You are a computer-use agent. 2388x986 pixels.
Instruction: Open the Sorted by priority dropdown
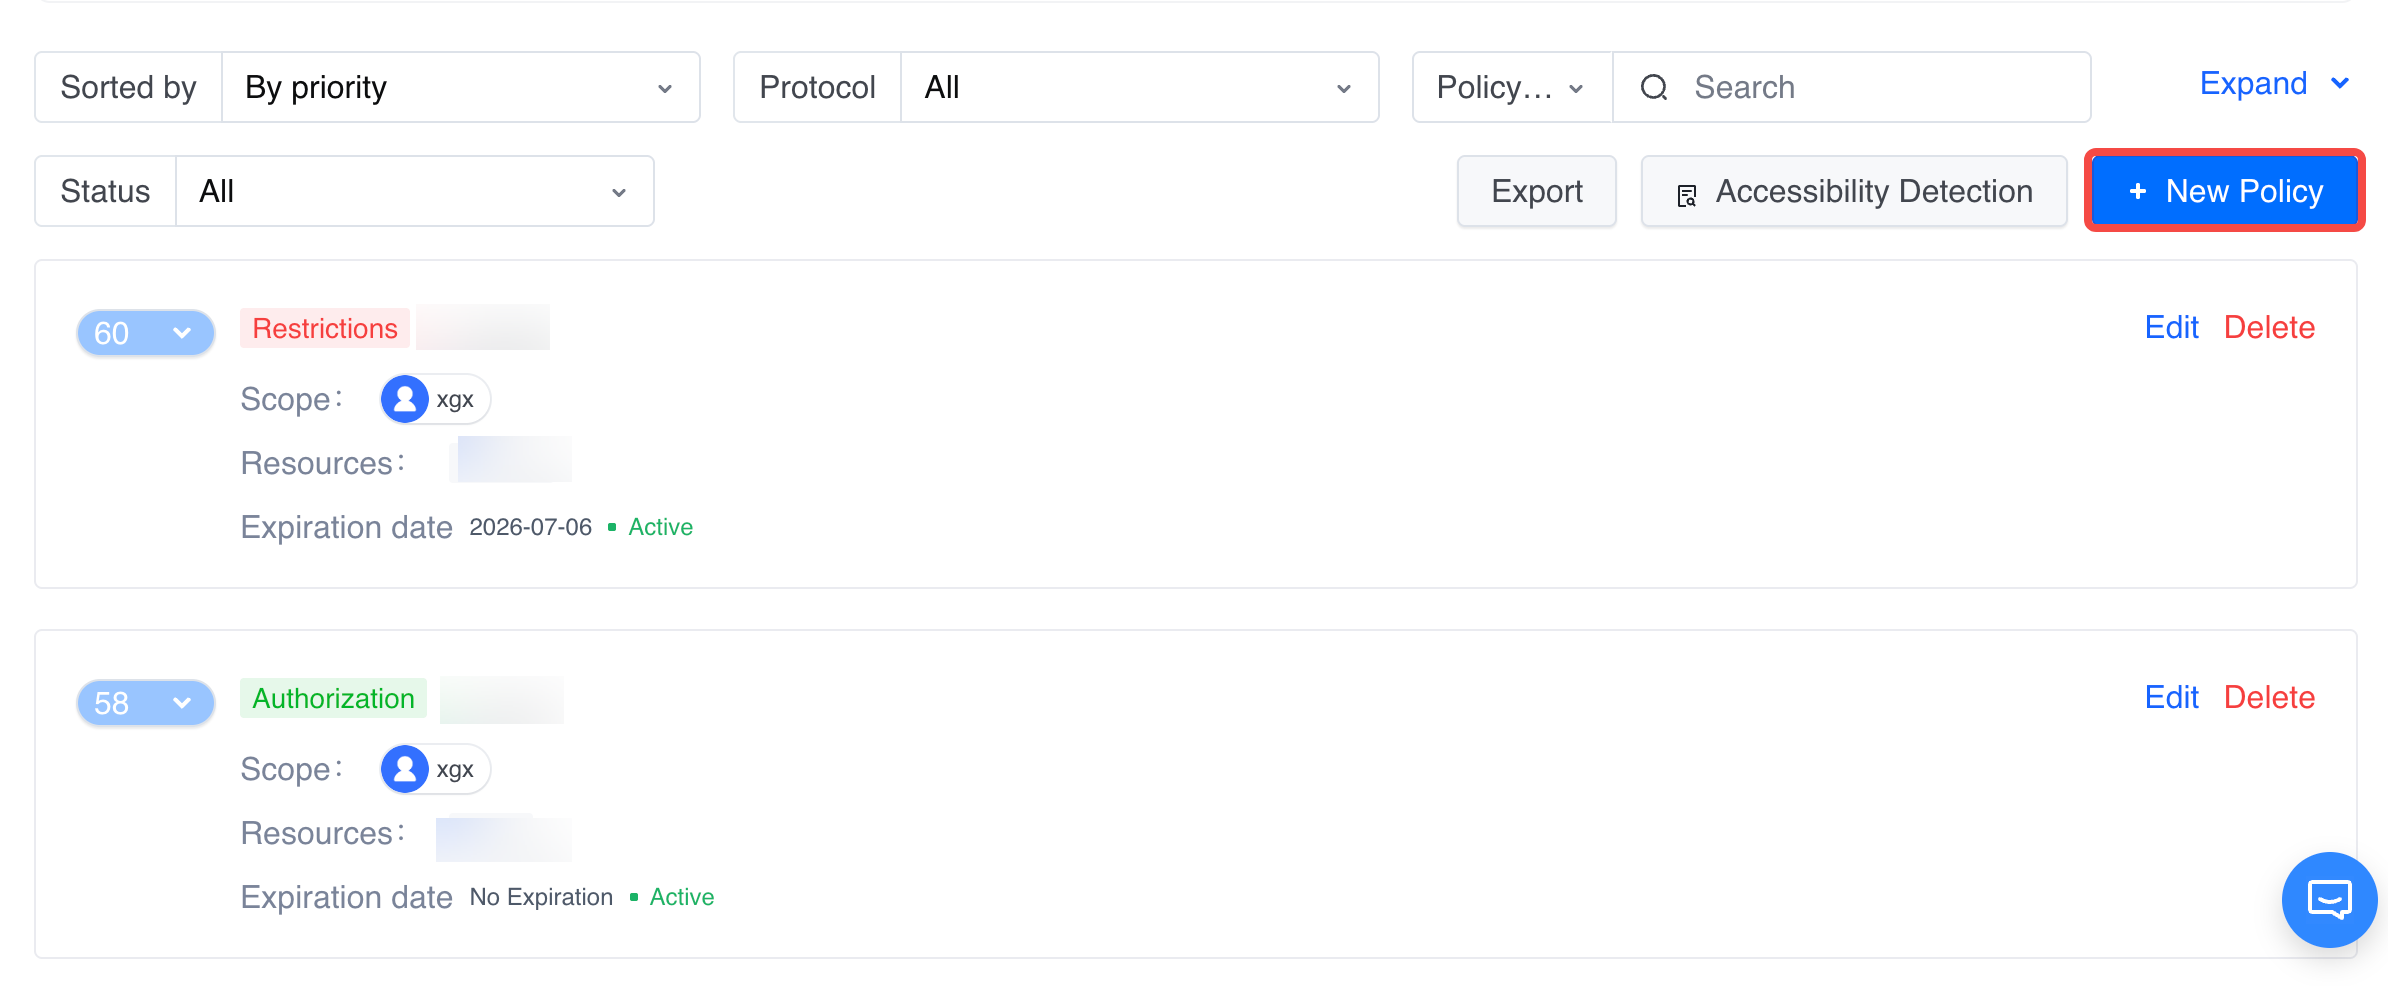(x=460, y=88)
